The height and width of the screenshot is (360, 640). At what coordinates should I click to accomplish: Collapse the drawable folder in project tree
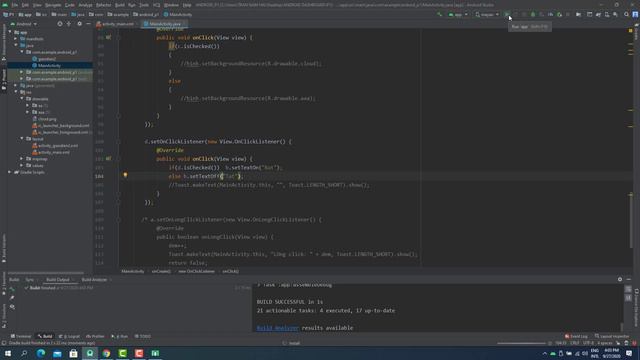point(22,98)
